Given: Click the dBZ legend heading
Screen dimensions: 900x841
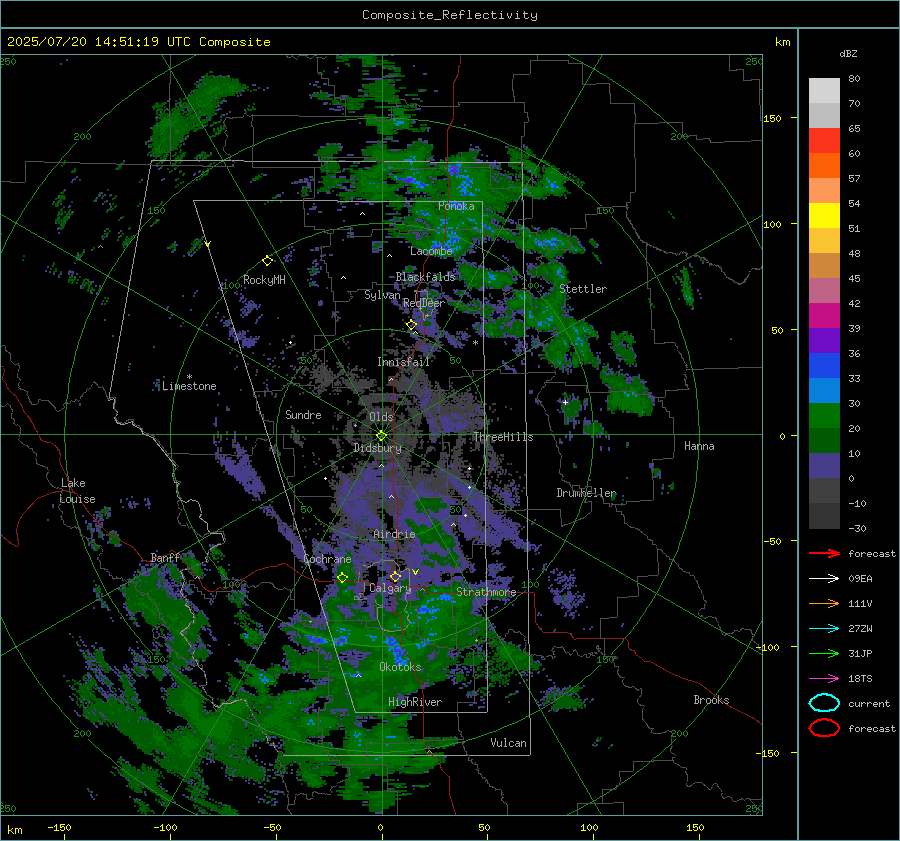Looking at the screenshot, I should pos(848,53).
